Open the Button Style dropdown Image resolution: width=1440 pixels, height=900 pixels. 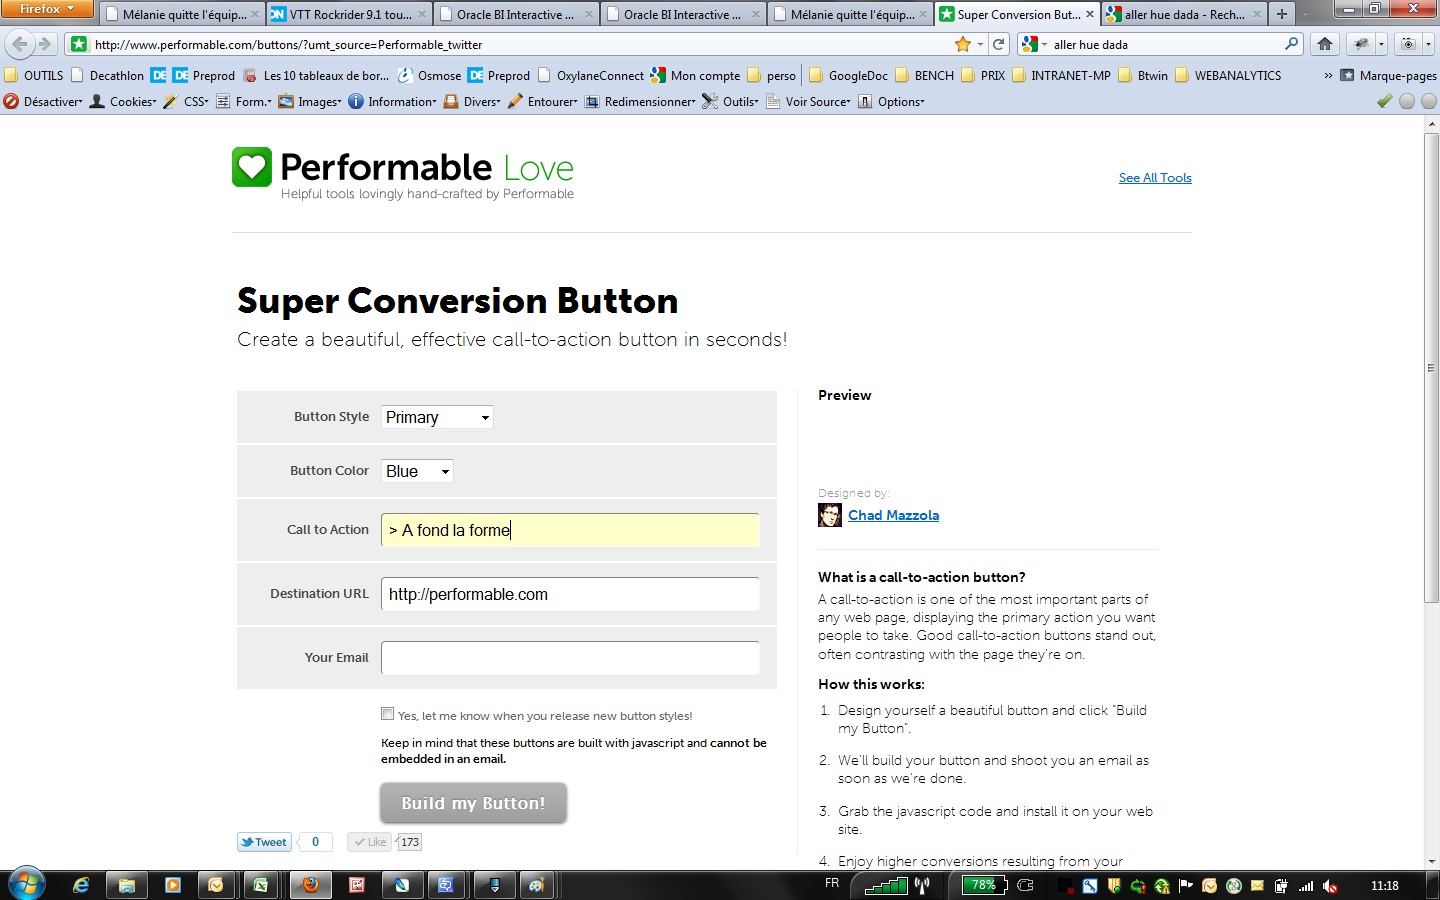click(437, 417)
